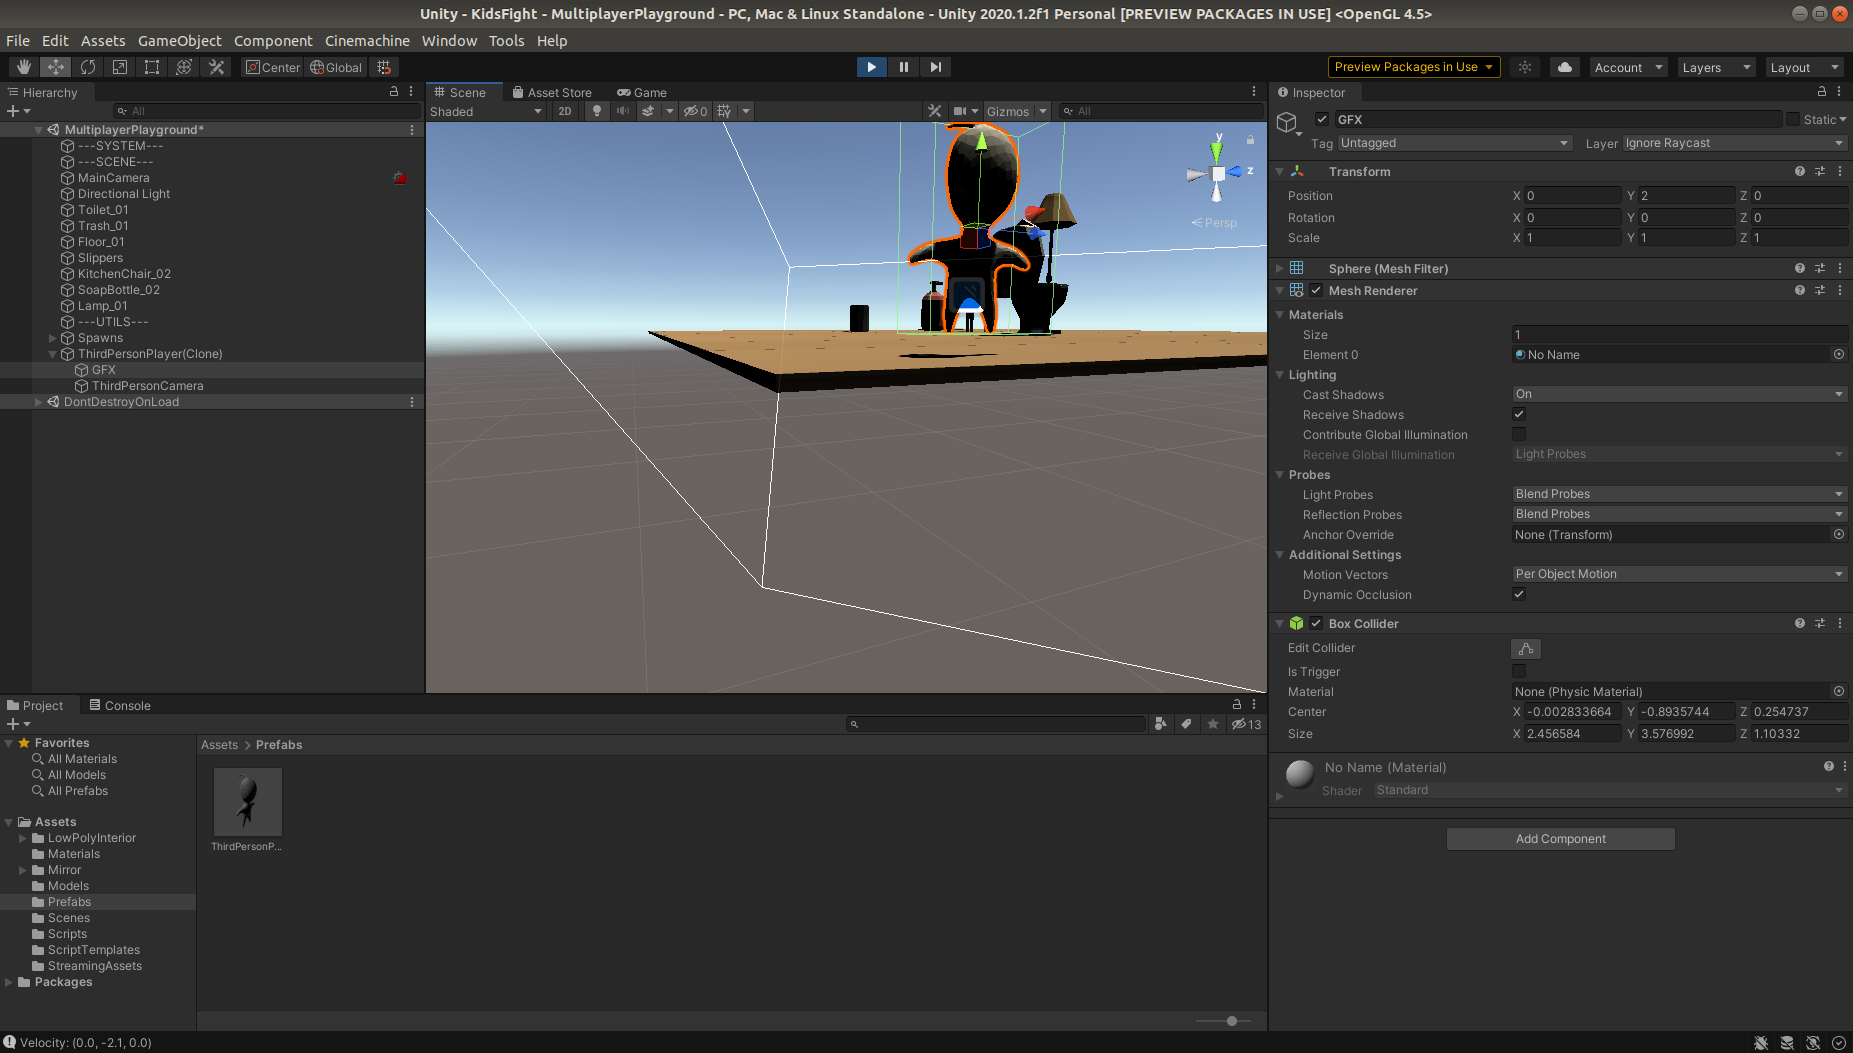Open object picker for Element 0 material

click(x=1838, y=354)
